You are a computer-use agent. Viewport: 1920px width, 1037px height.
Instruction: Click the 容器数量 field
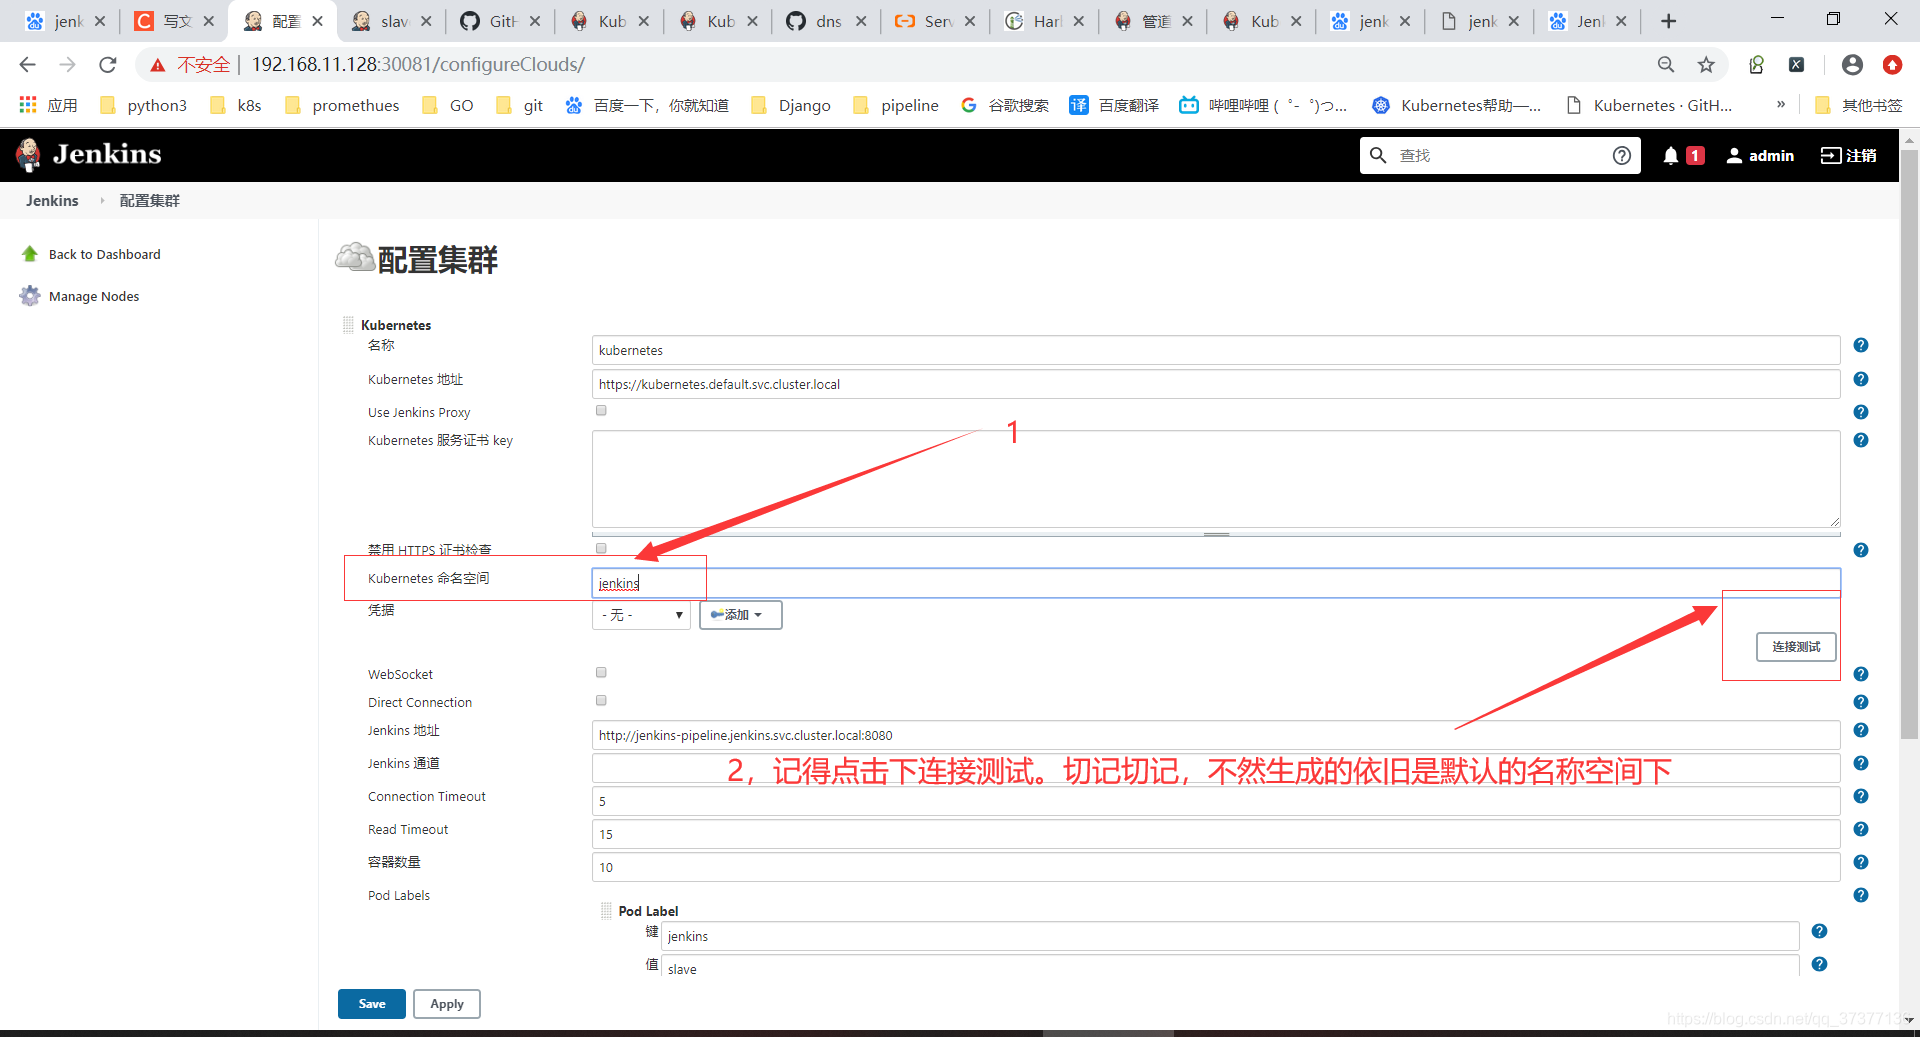[x=1216, y=867]
